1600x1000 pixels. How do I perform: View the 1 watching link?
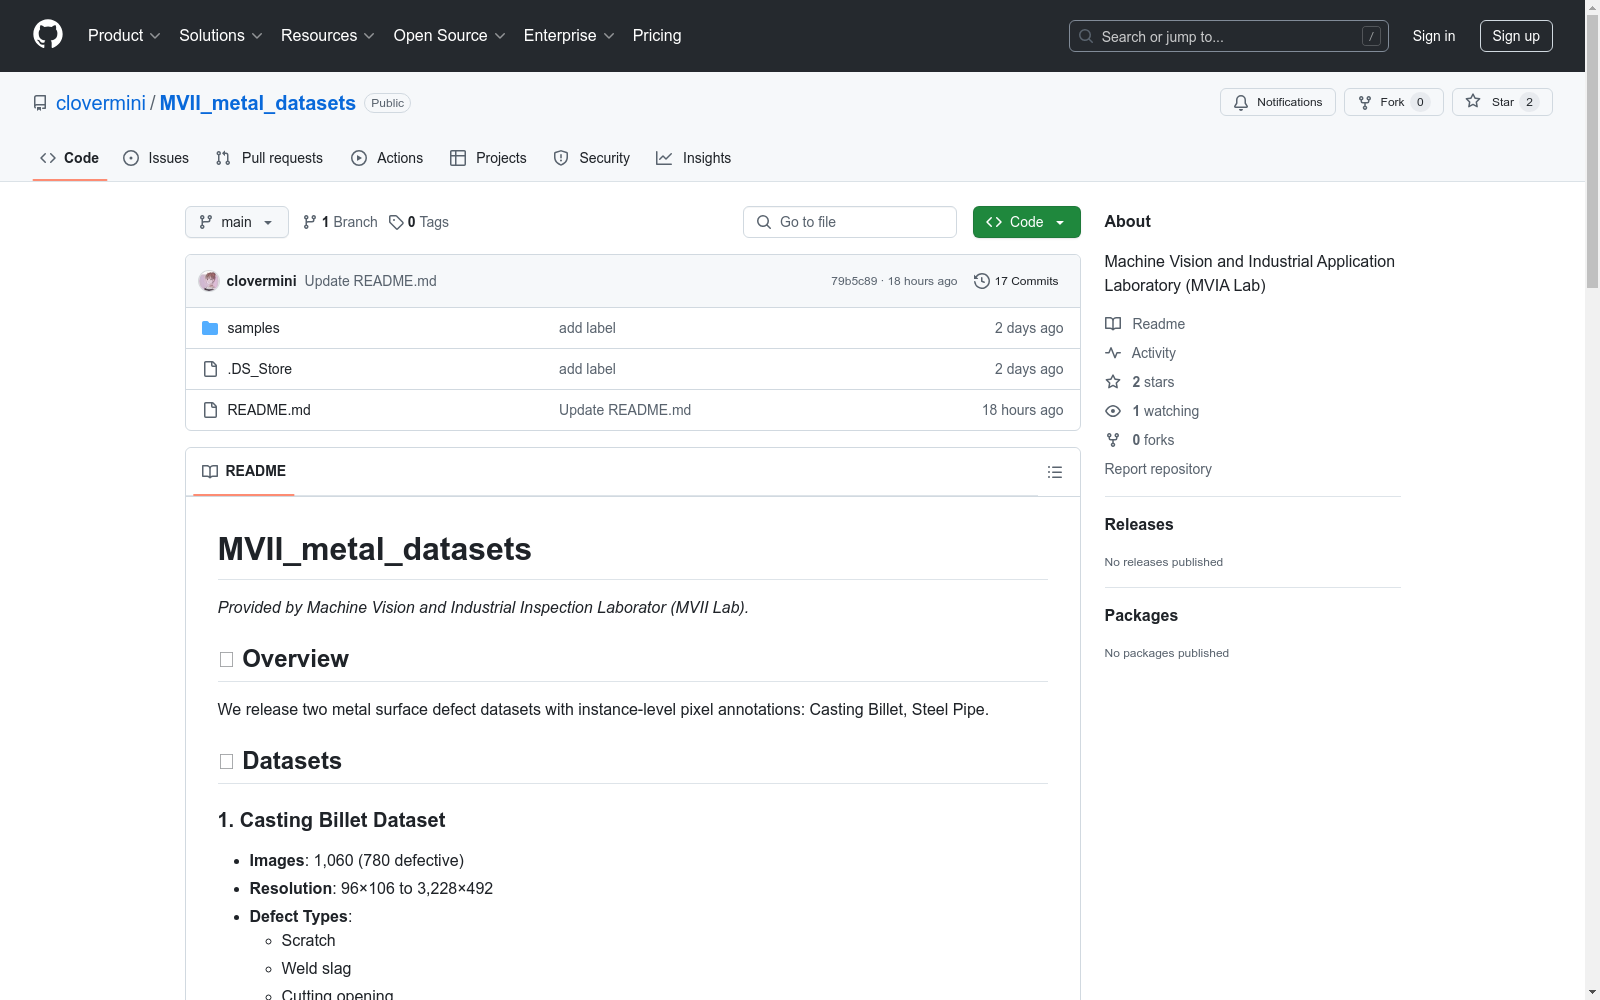pos(1165,411)
